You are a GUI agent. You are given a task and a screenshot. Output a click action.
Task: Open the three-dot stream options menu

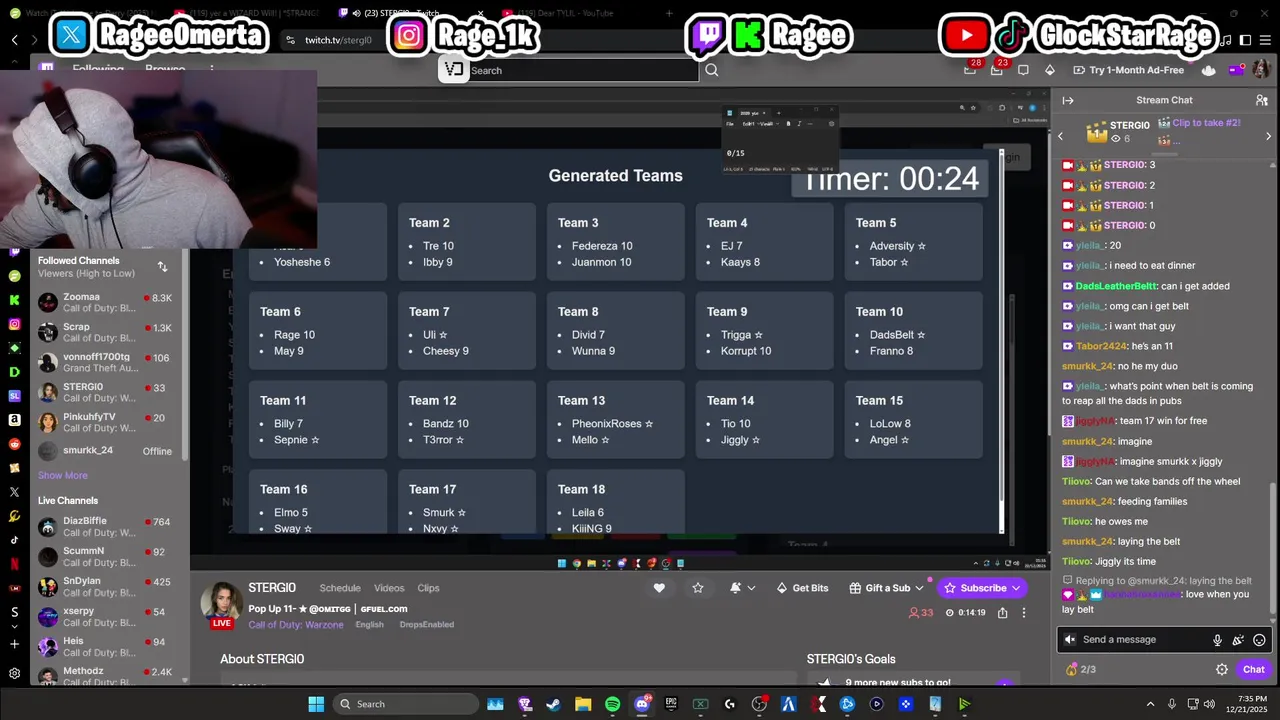tap(1023, 613)
